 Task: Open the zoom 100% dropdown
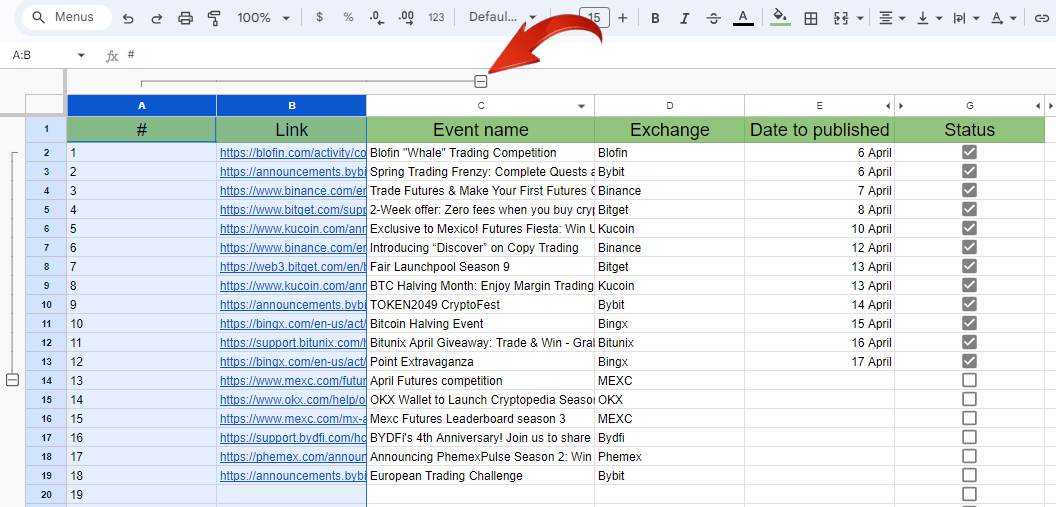[263, 18]
